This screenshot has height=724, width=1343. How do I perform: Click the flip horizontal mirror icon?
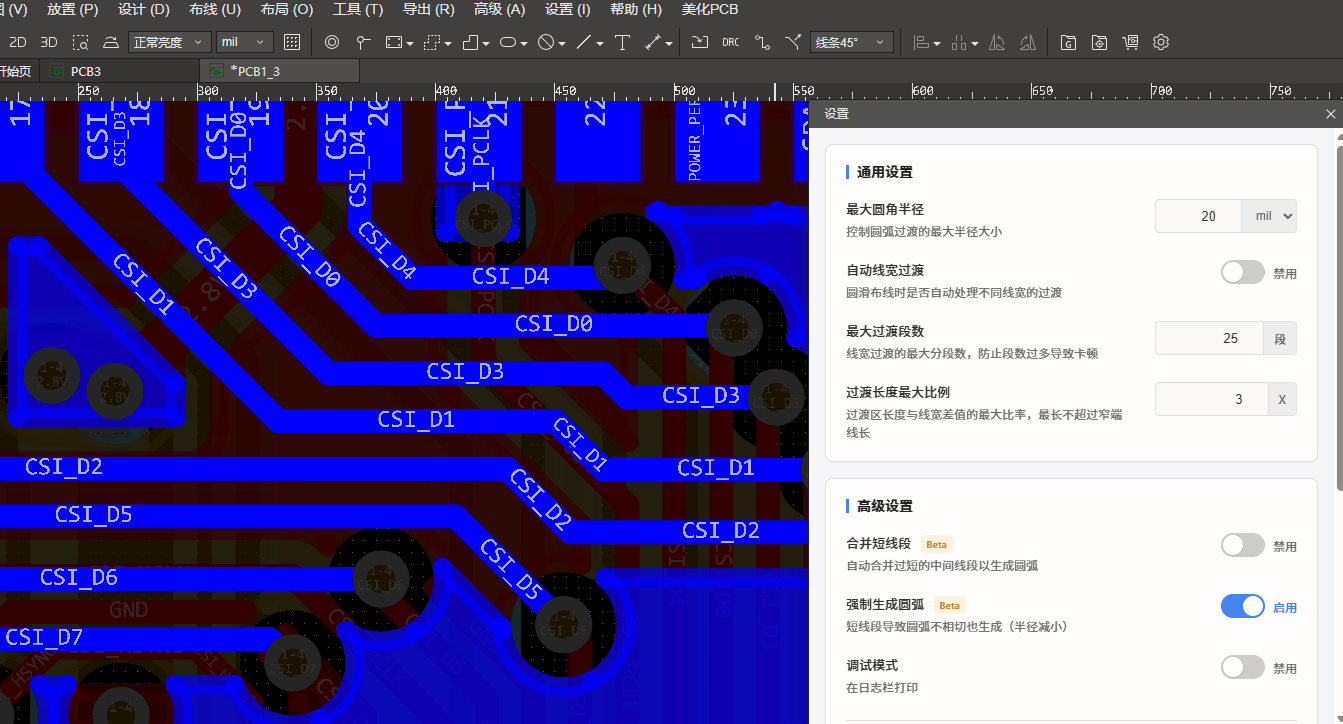click(x=997, y=42)
